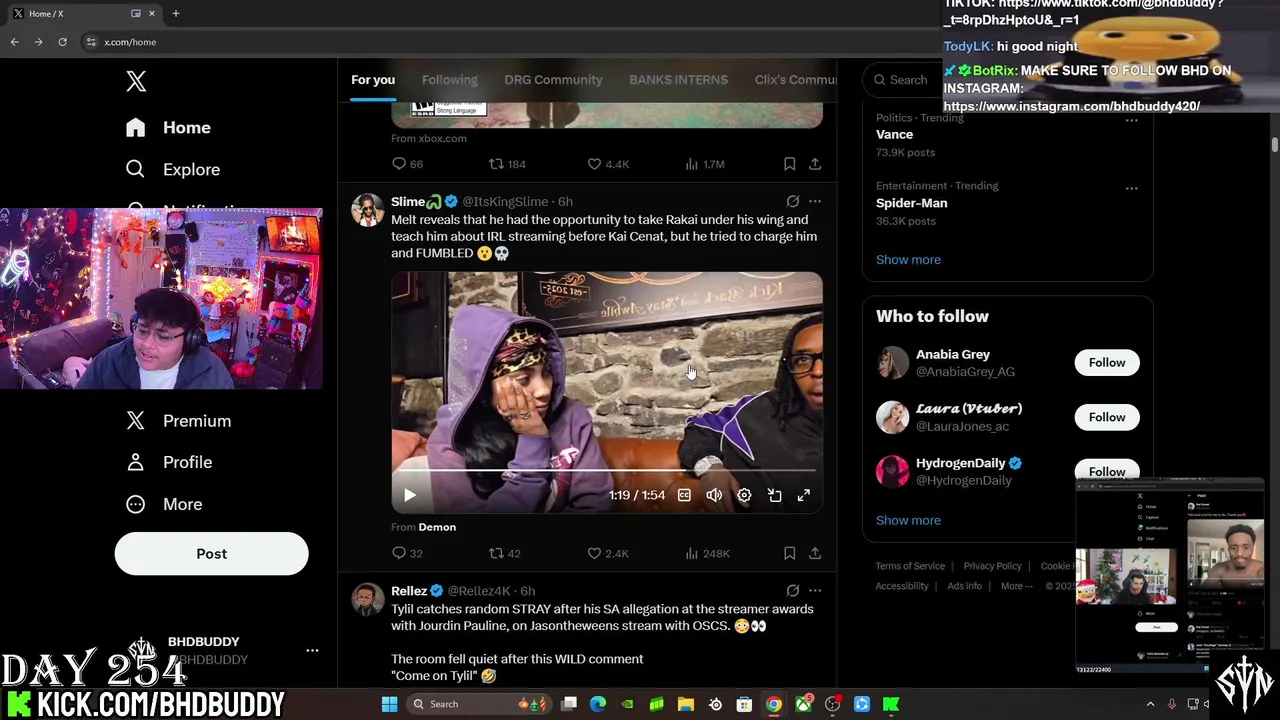Reload the browser page

click(62, 42)
